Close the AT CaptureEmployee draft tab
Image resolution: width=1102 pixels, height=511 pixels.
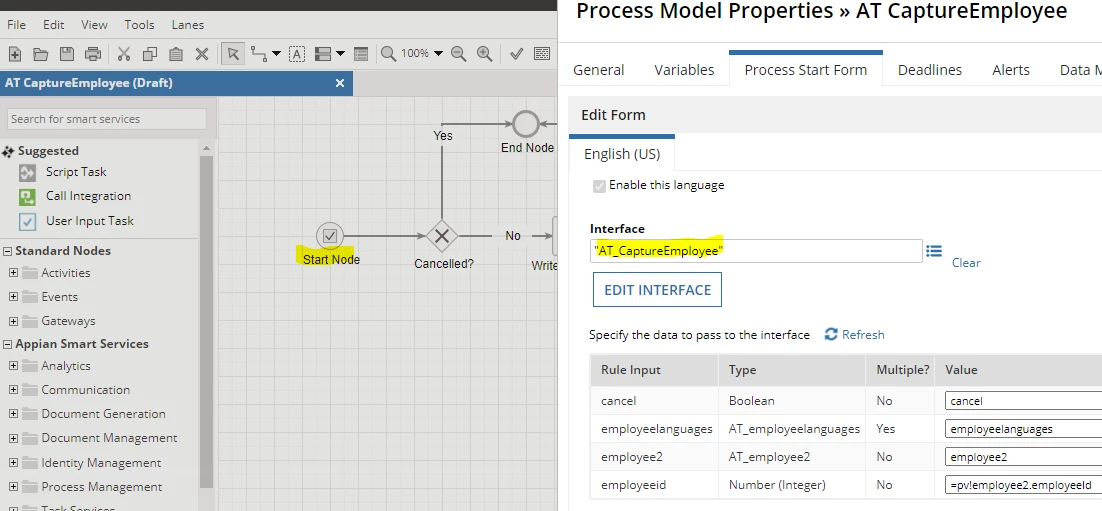pyautogui.click(x=340, y=83)
